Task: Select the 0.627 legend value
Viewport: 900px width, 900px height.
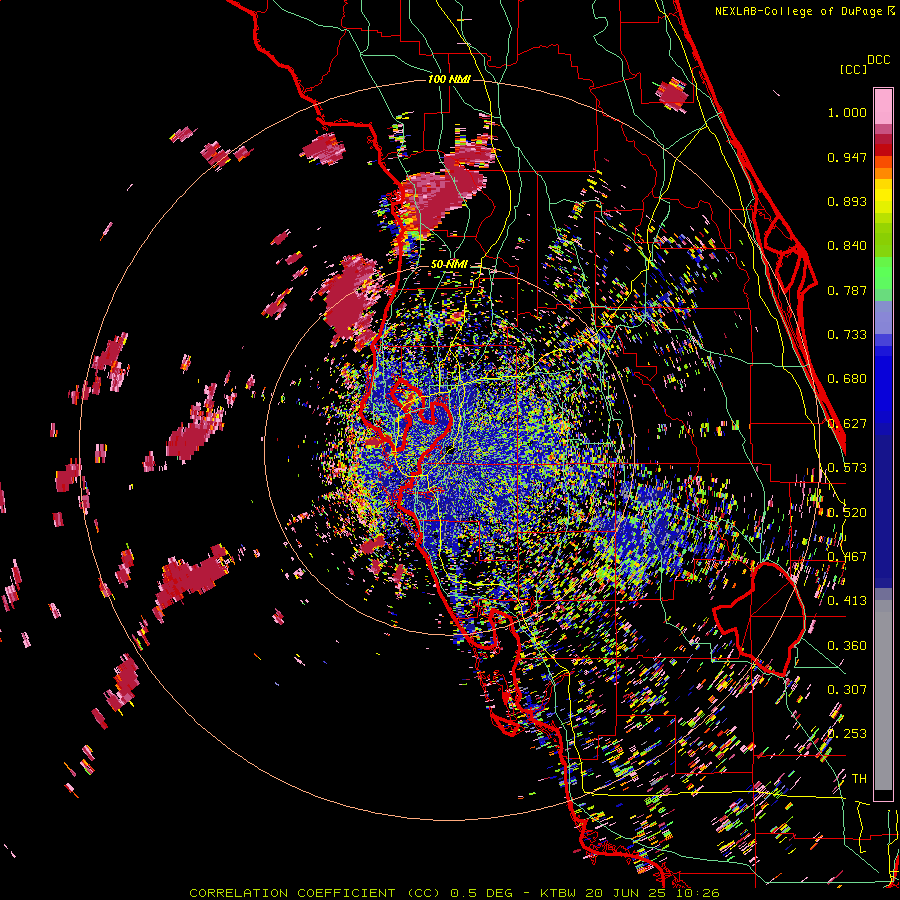Action: 847,424
